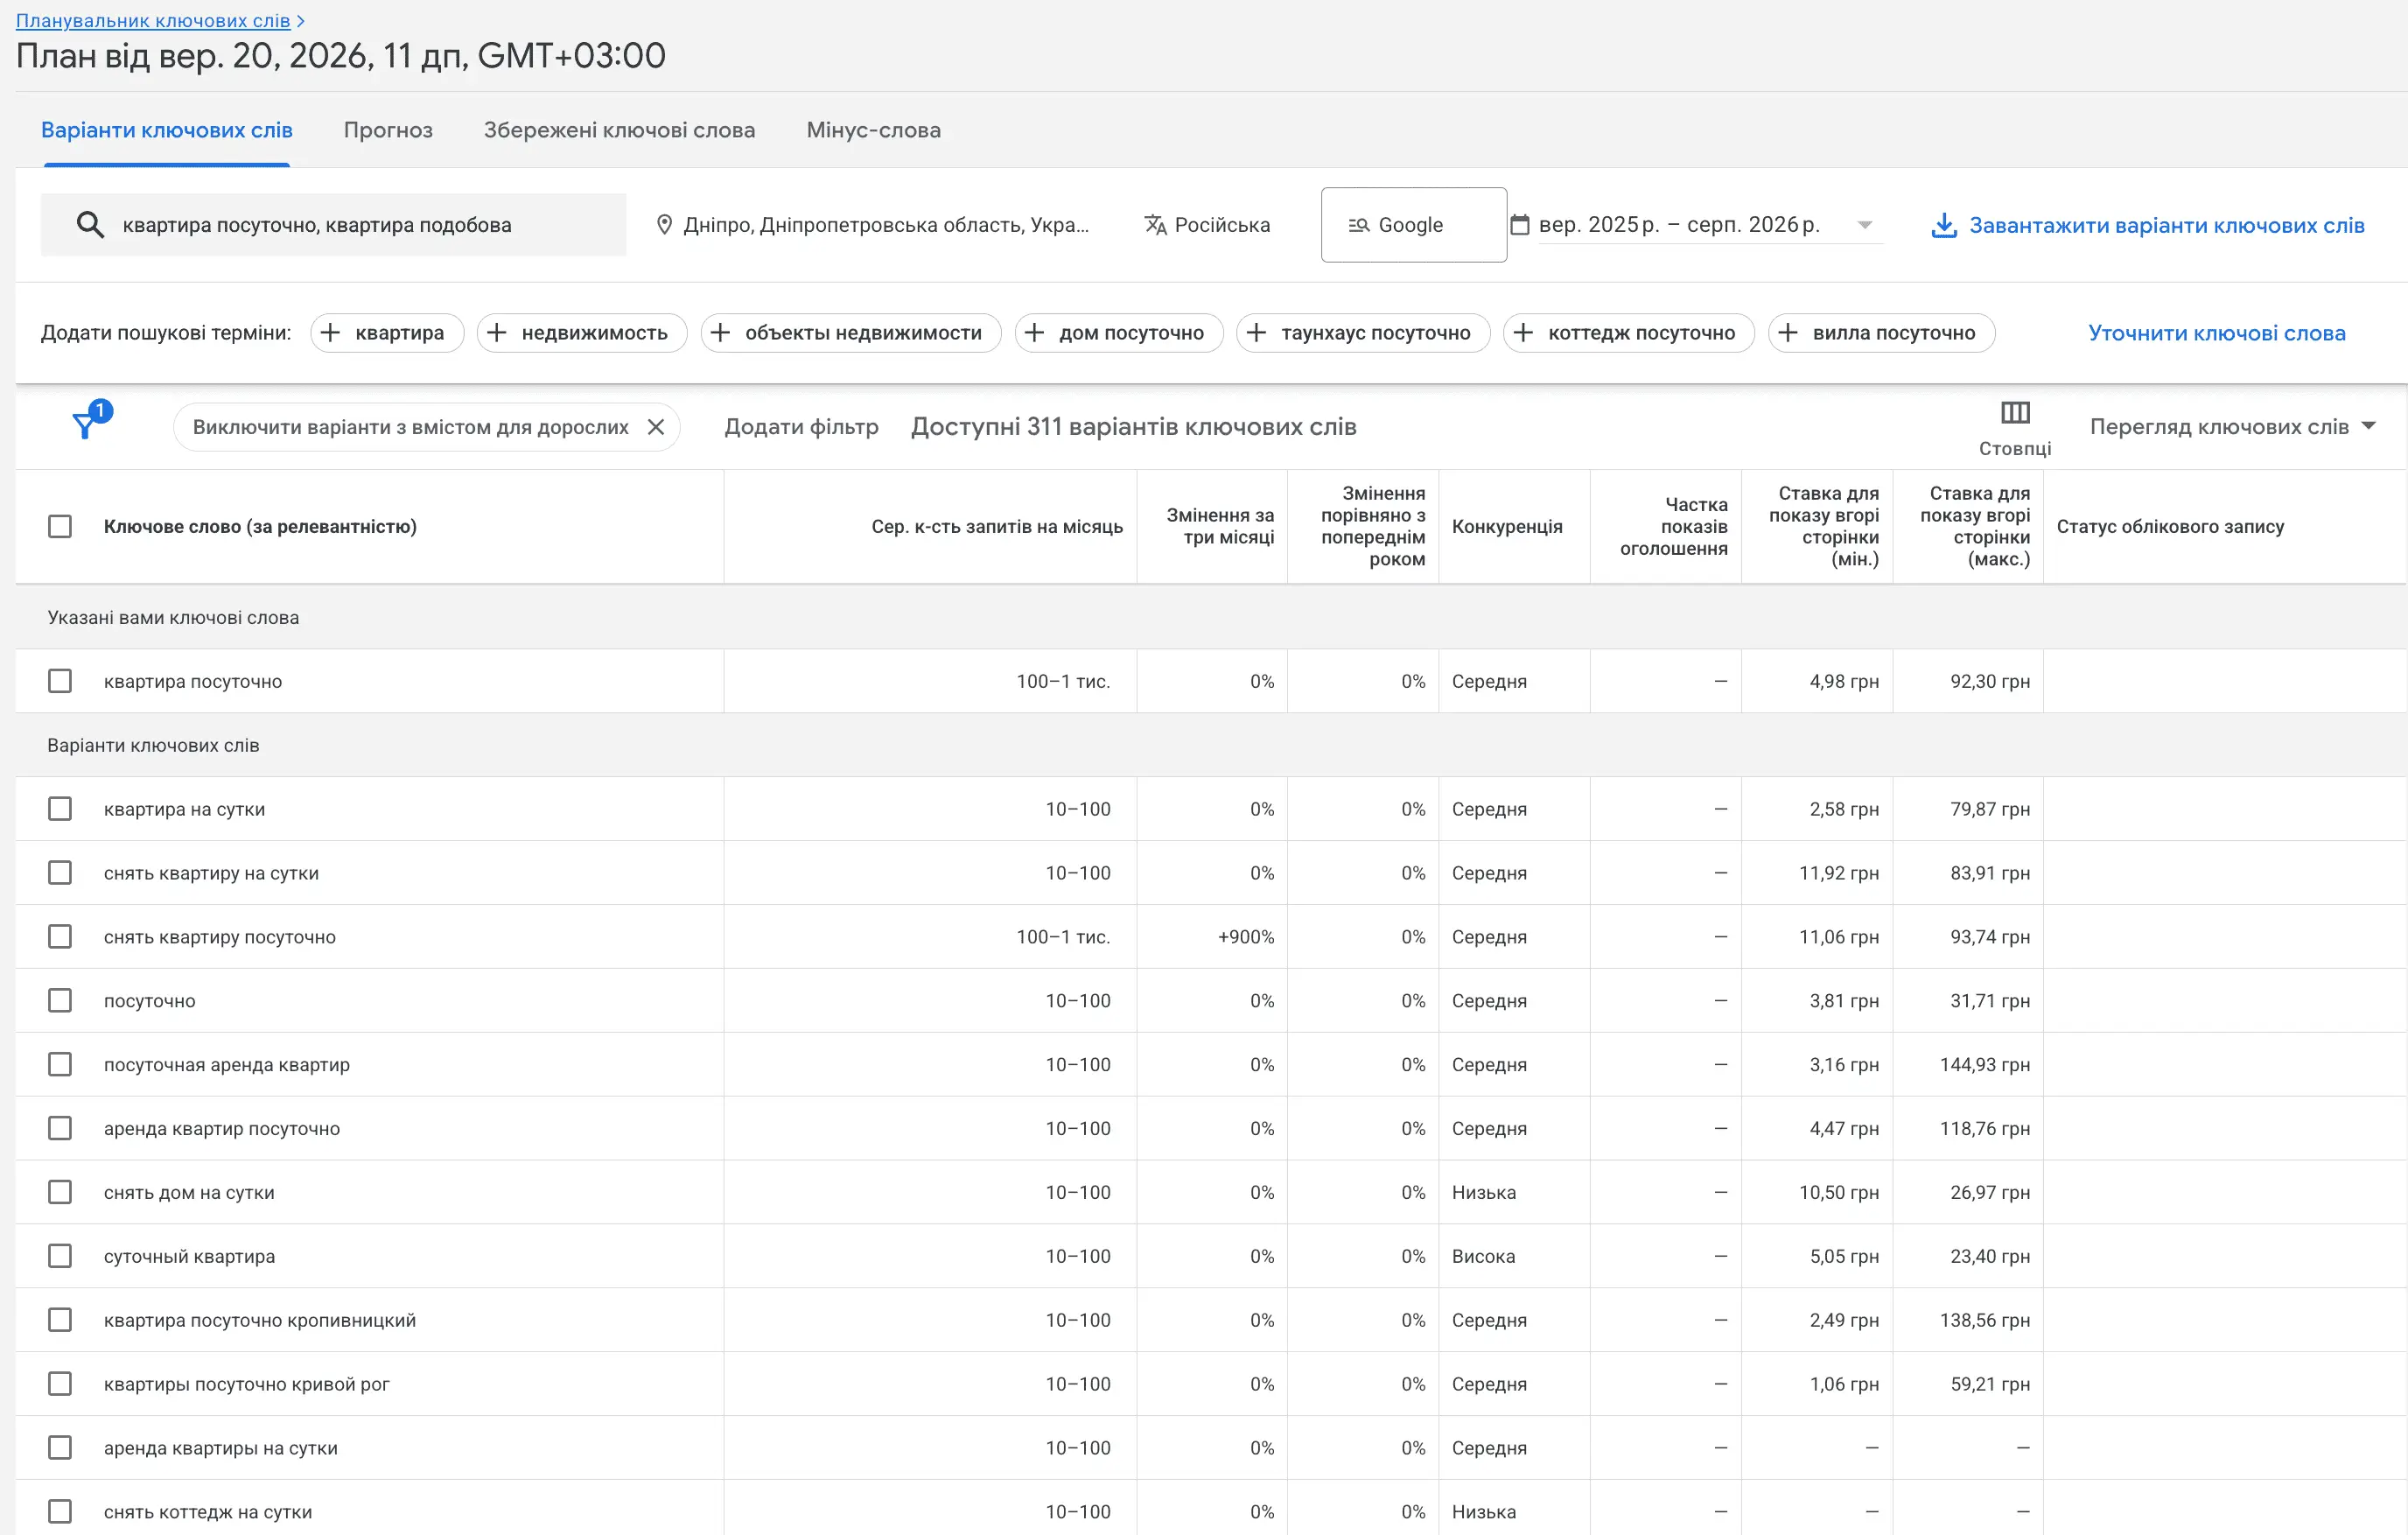Add the 'таунхаус посуточно' term chip
Screen dimensions: 2408x1535
[x=1363, y=333]
